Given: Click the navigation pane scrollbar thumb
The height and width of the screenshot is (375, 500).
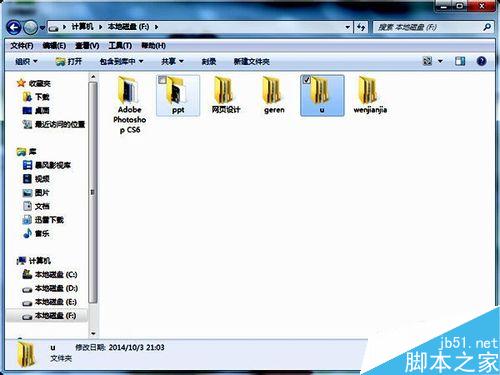Looking at the screenshot, I should pos(93,192).
